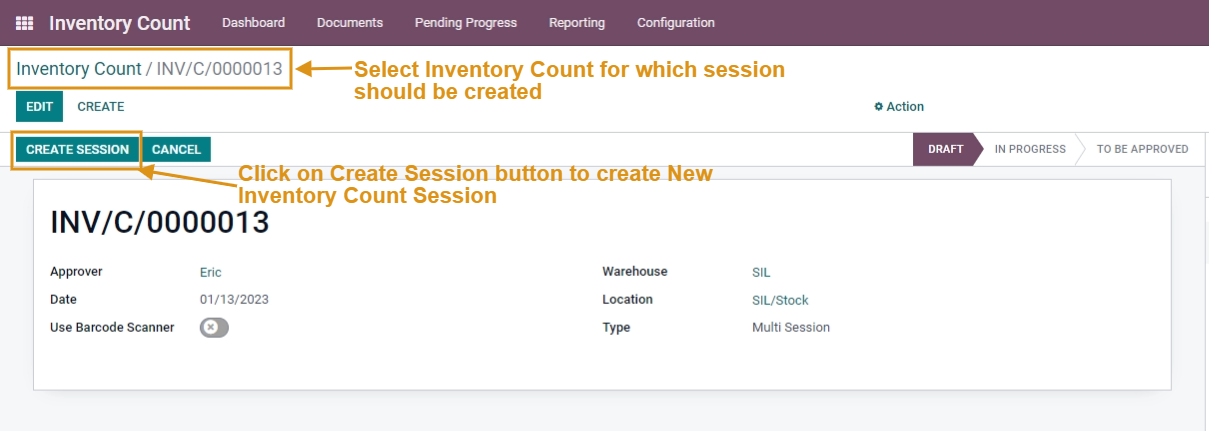Open the Pending Progress menu
Viewport: 1209px width, 431px height.
pos(465,23)
